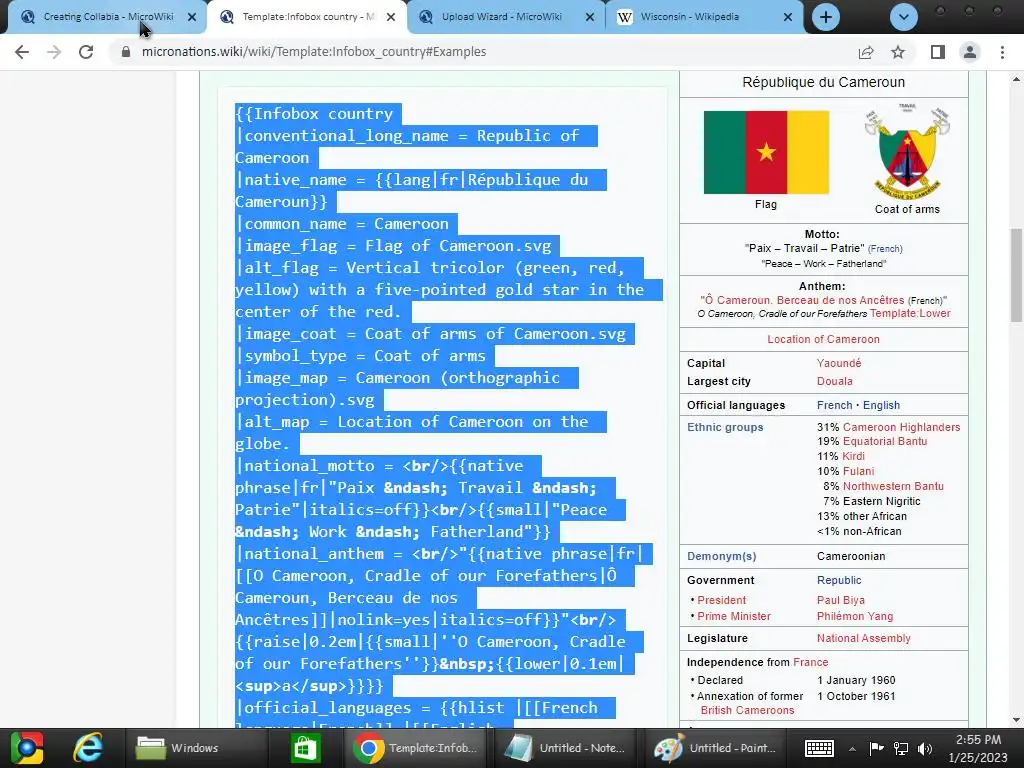Image resolution: width=1024 pixels, height=768 pixels.
Task: Close the Template:Infobox country tab
Action: 391,18
